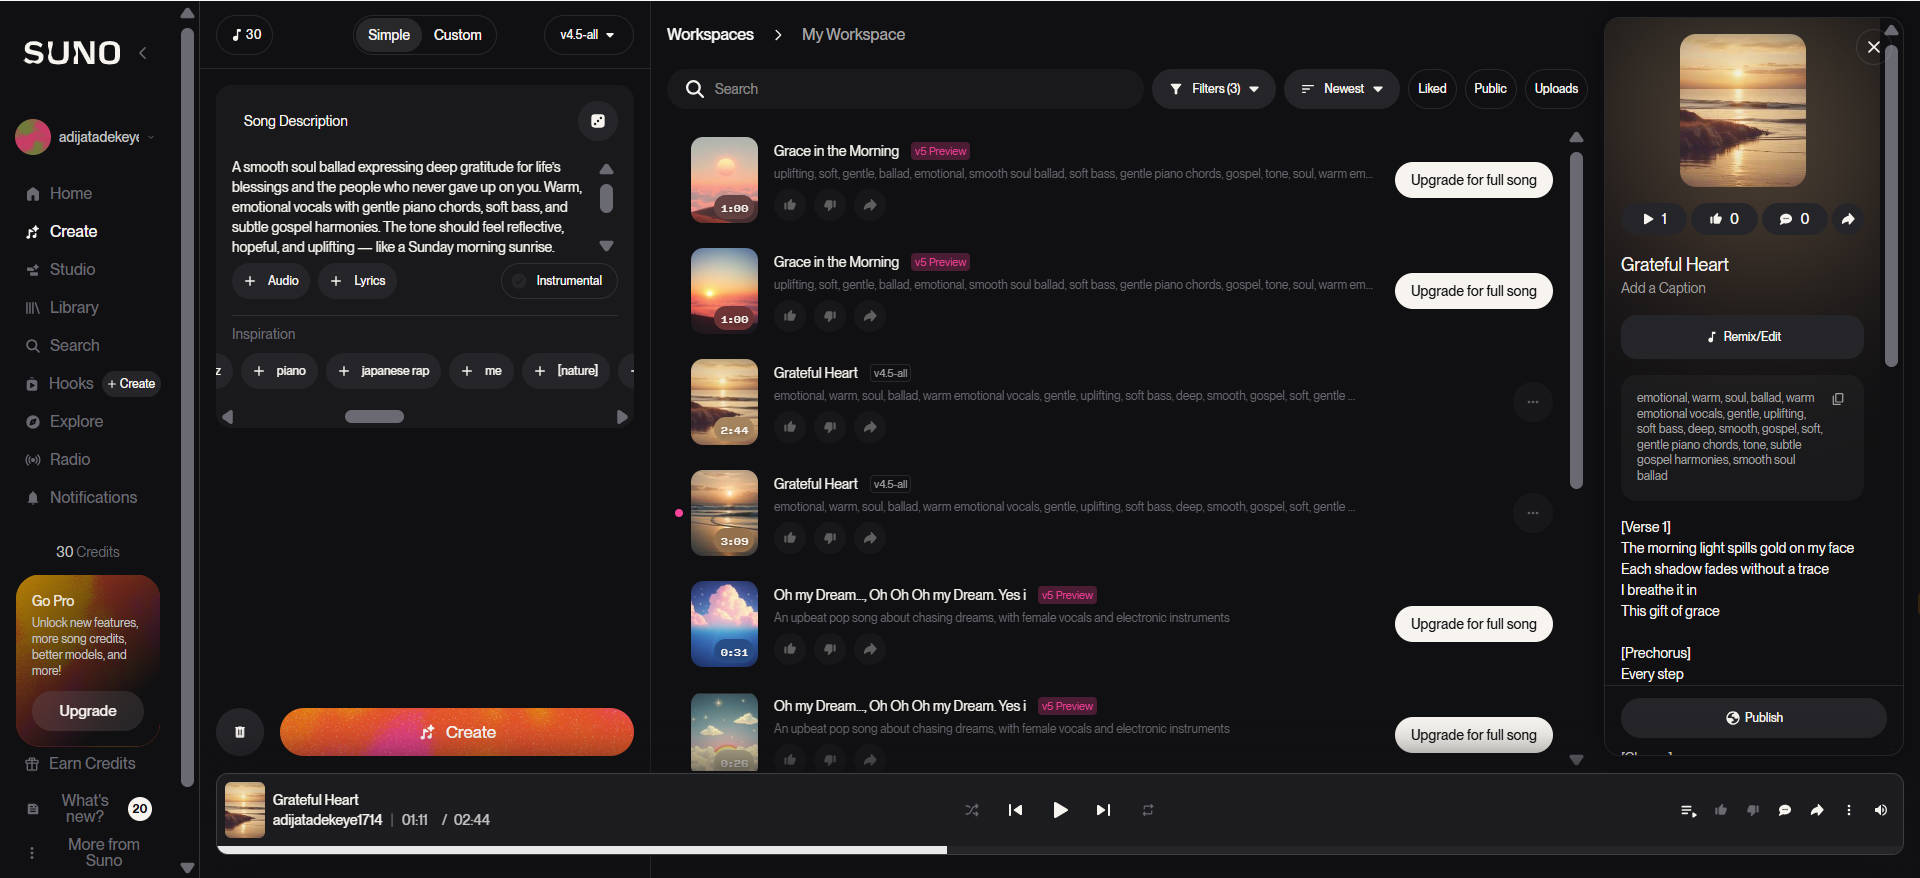Like the first Grace in the Morning track
Viewport: 1920px width, 878px height.
790,205
